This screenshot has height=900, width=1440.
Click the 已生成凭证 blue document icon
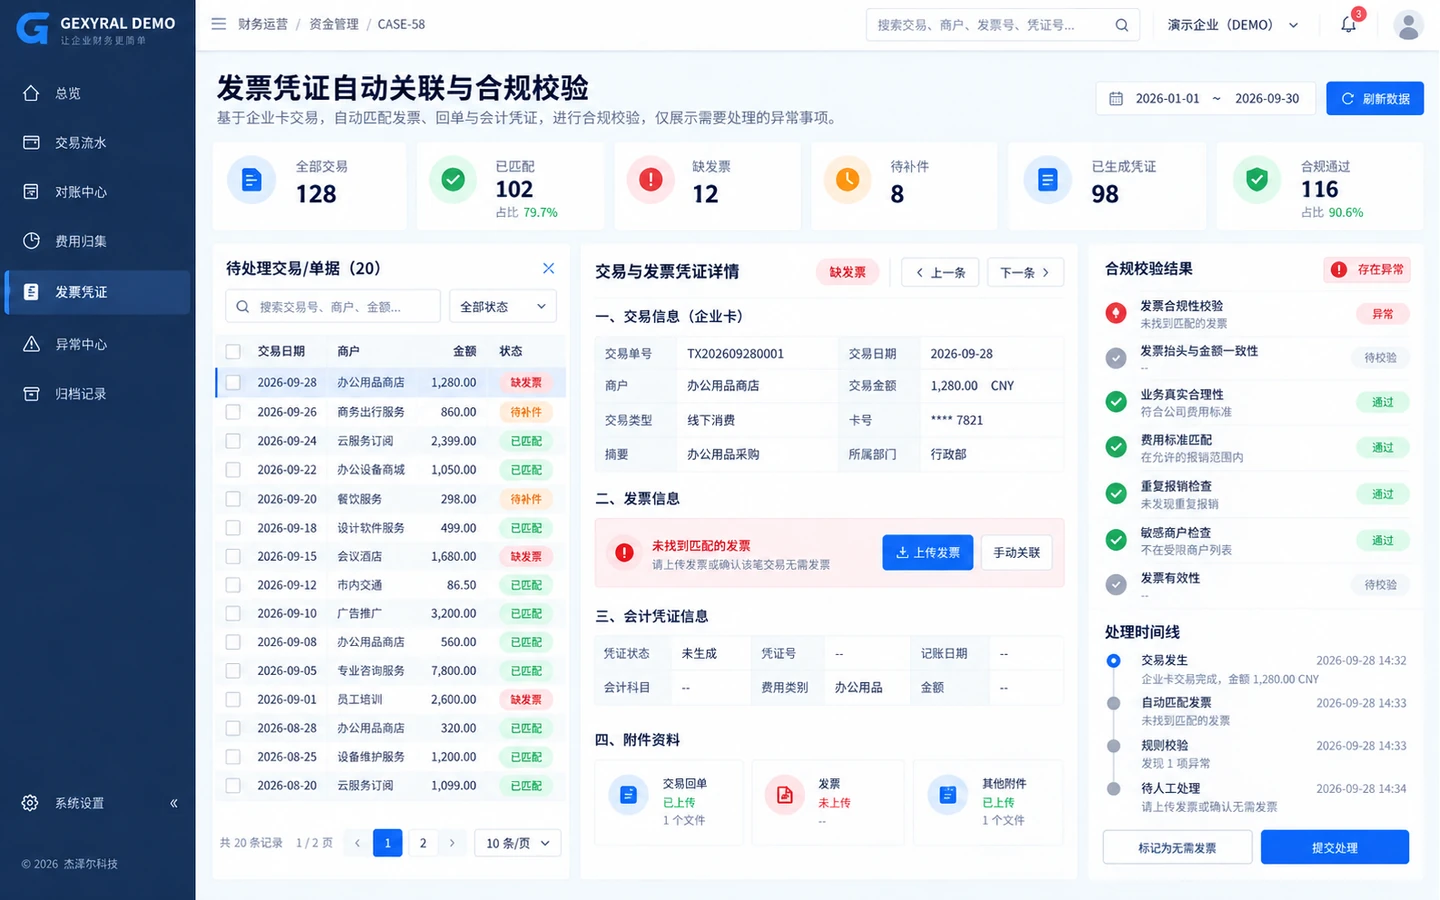(x=1047, y=180)
